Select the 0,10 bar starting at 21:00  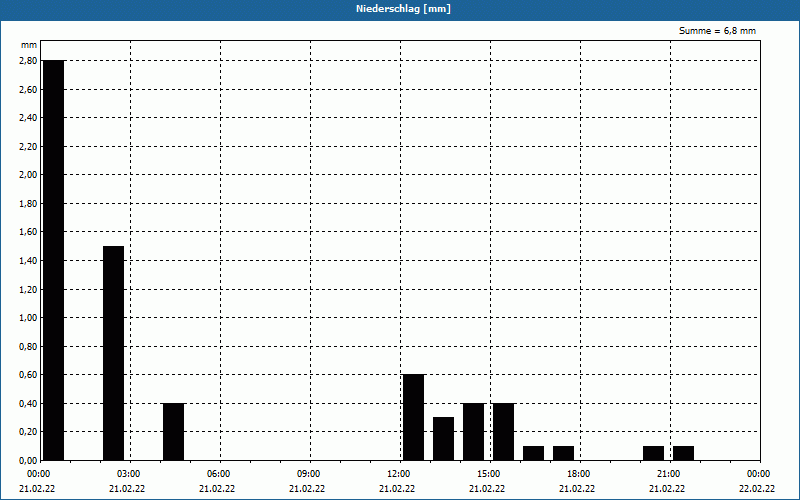pyautogui.click(x=684, y=453)
